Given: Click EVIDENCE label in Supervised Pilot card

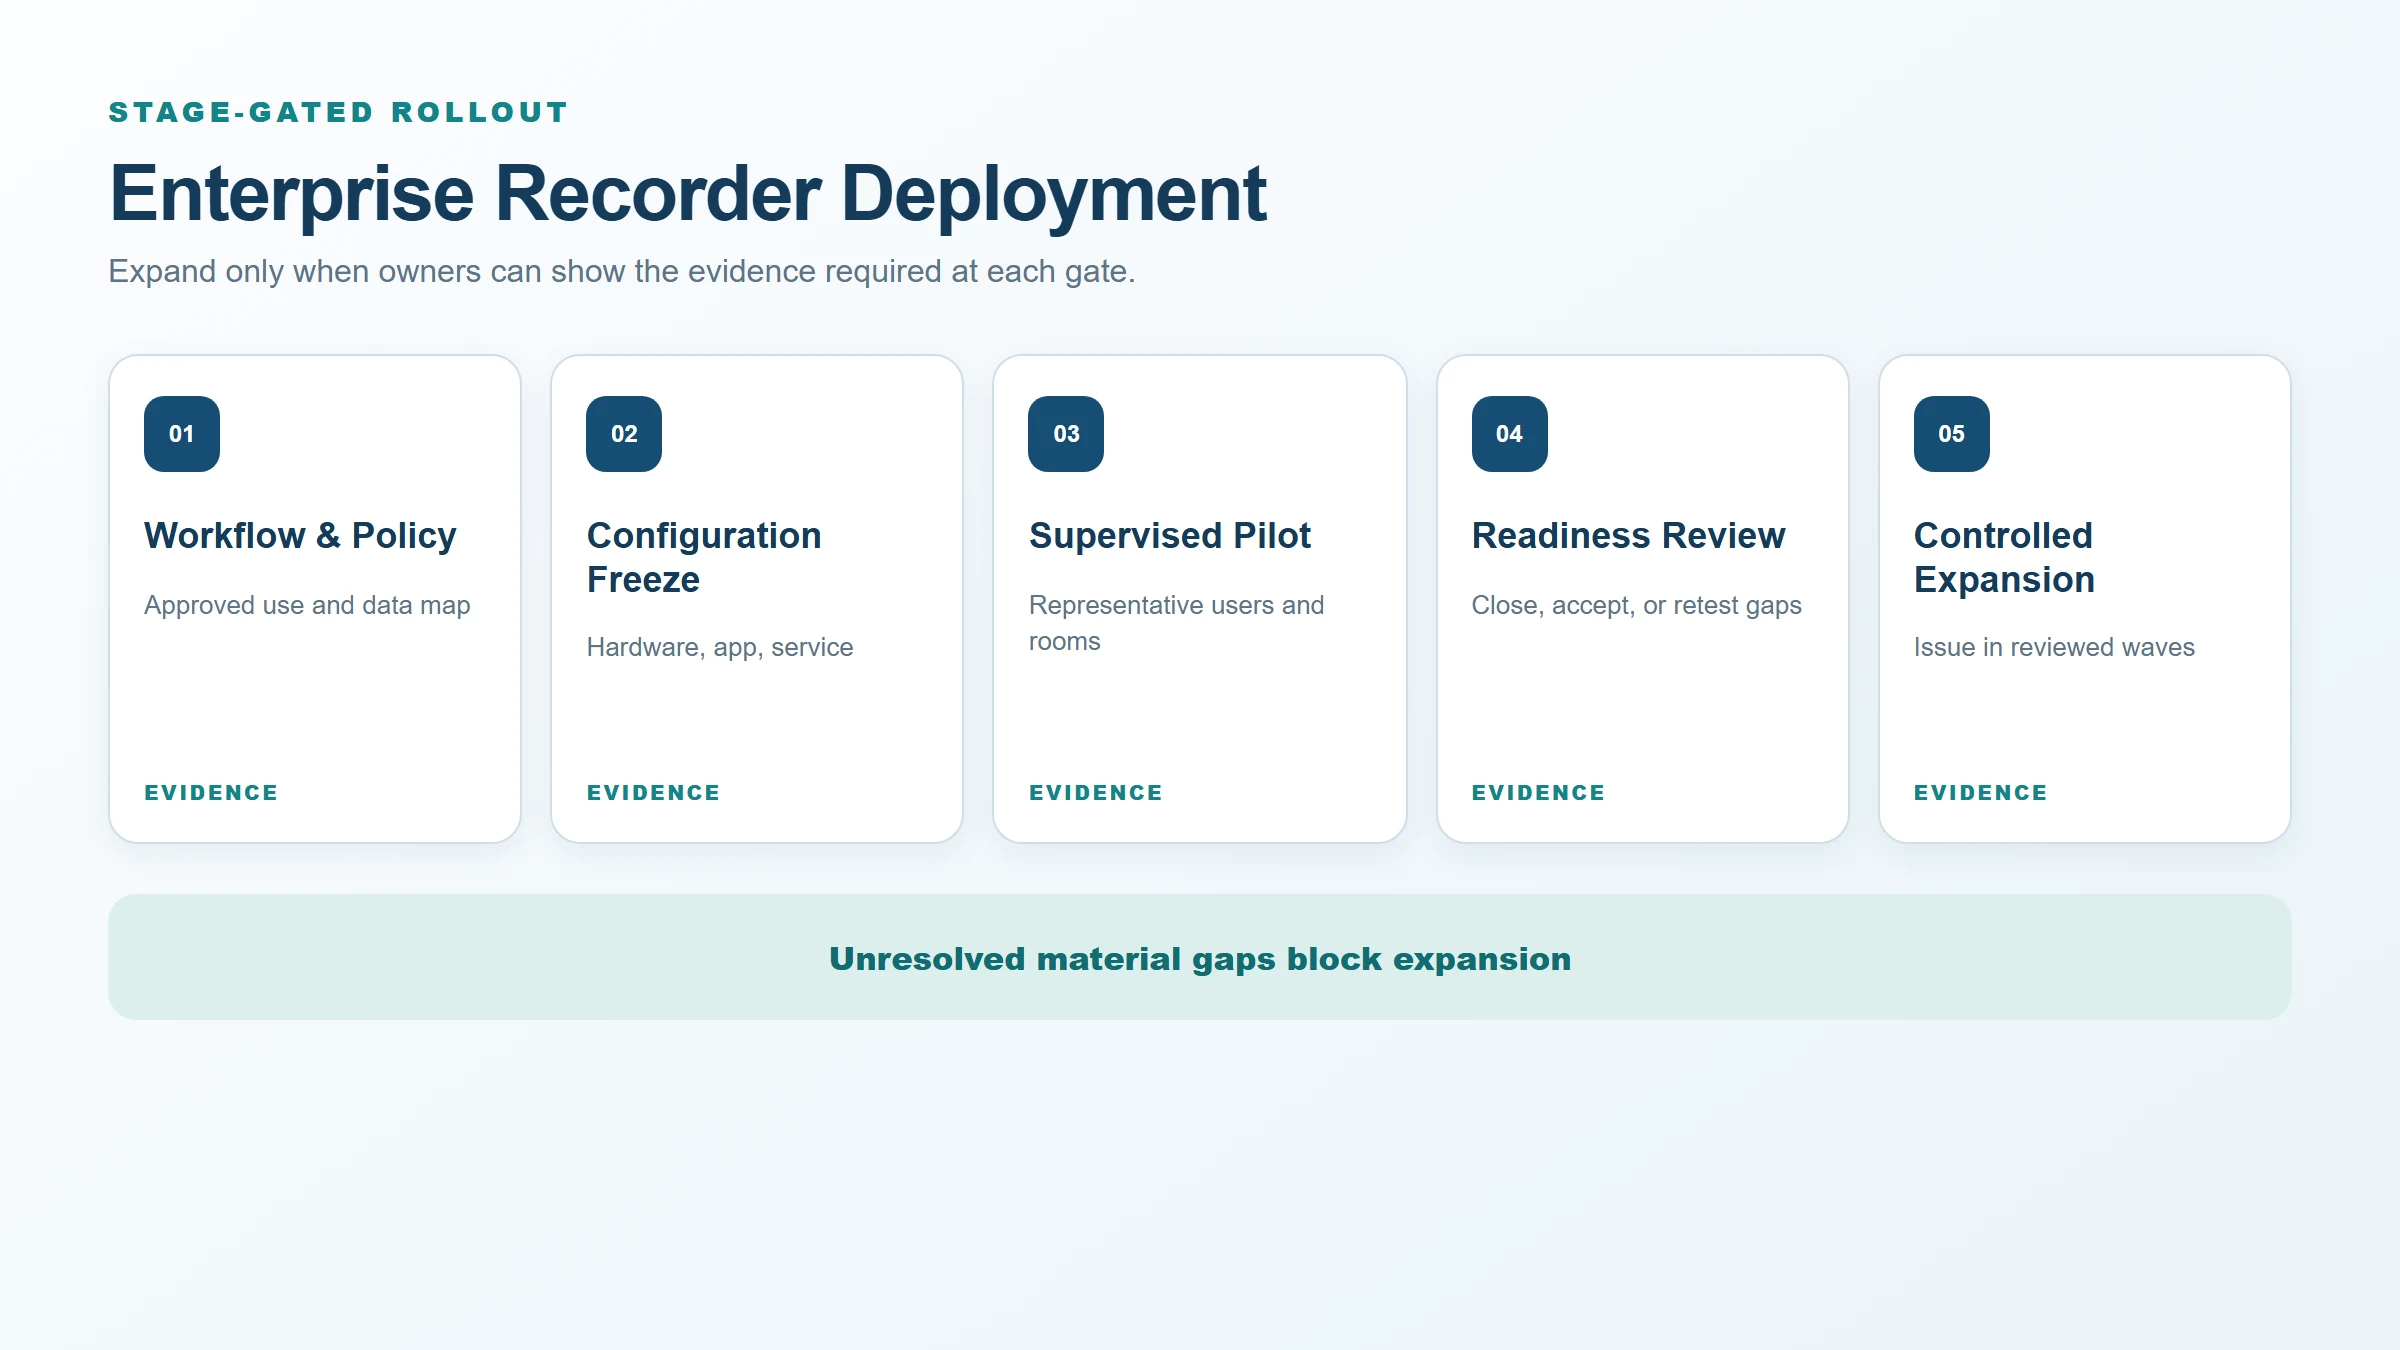Looking at the screenshot, I should pos(1096,793).
